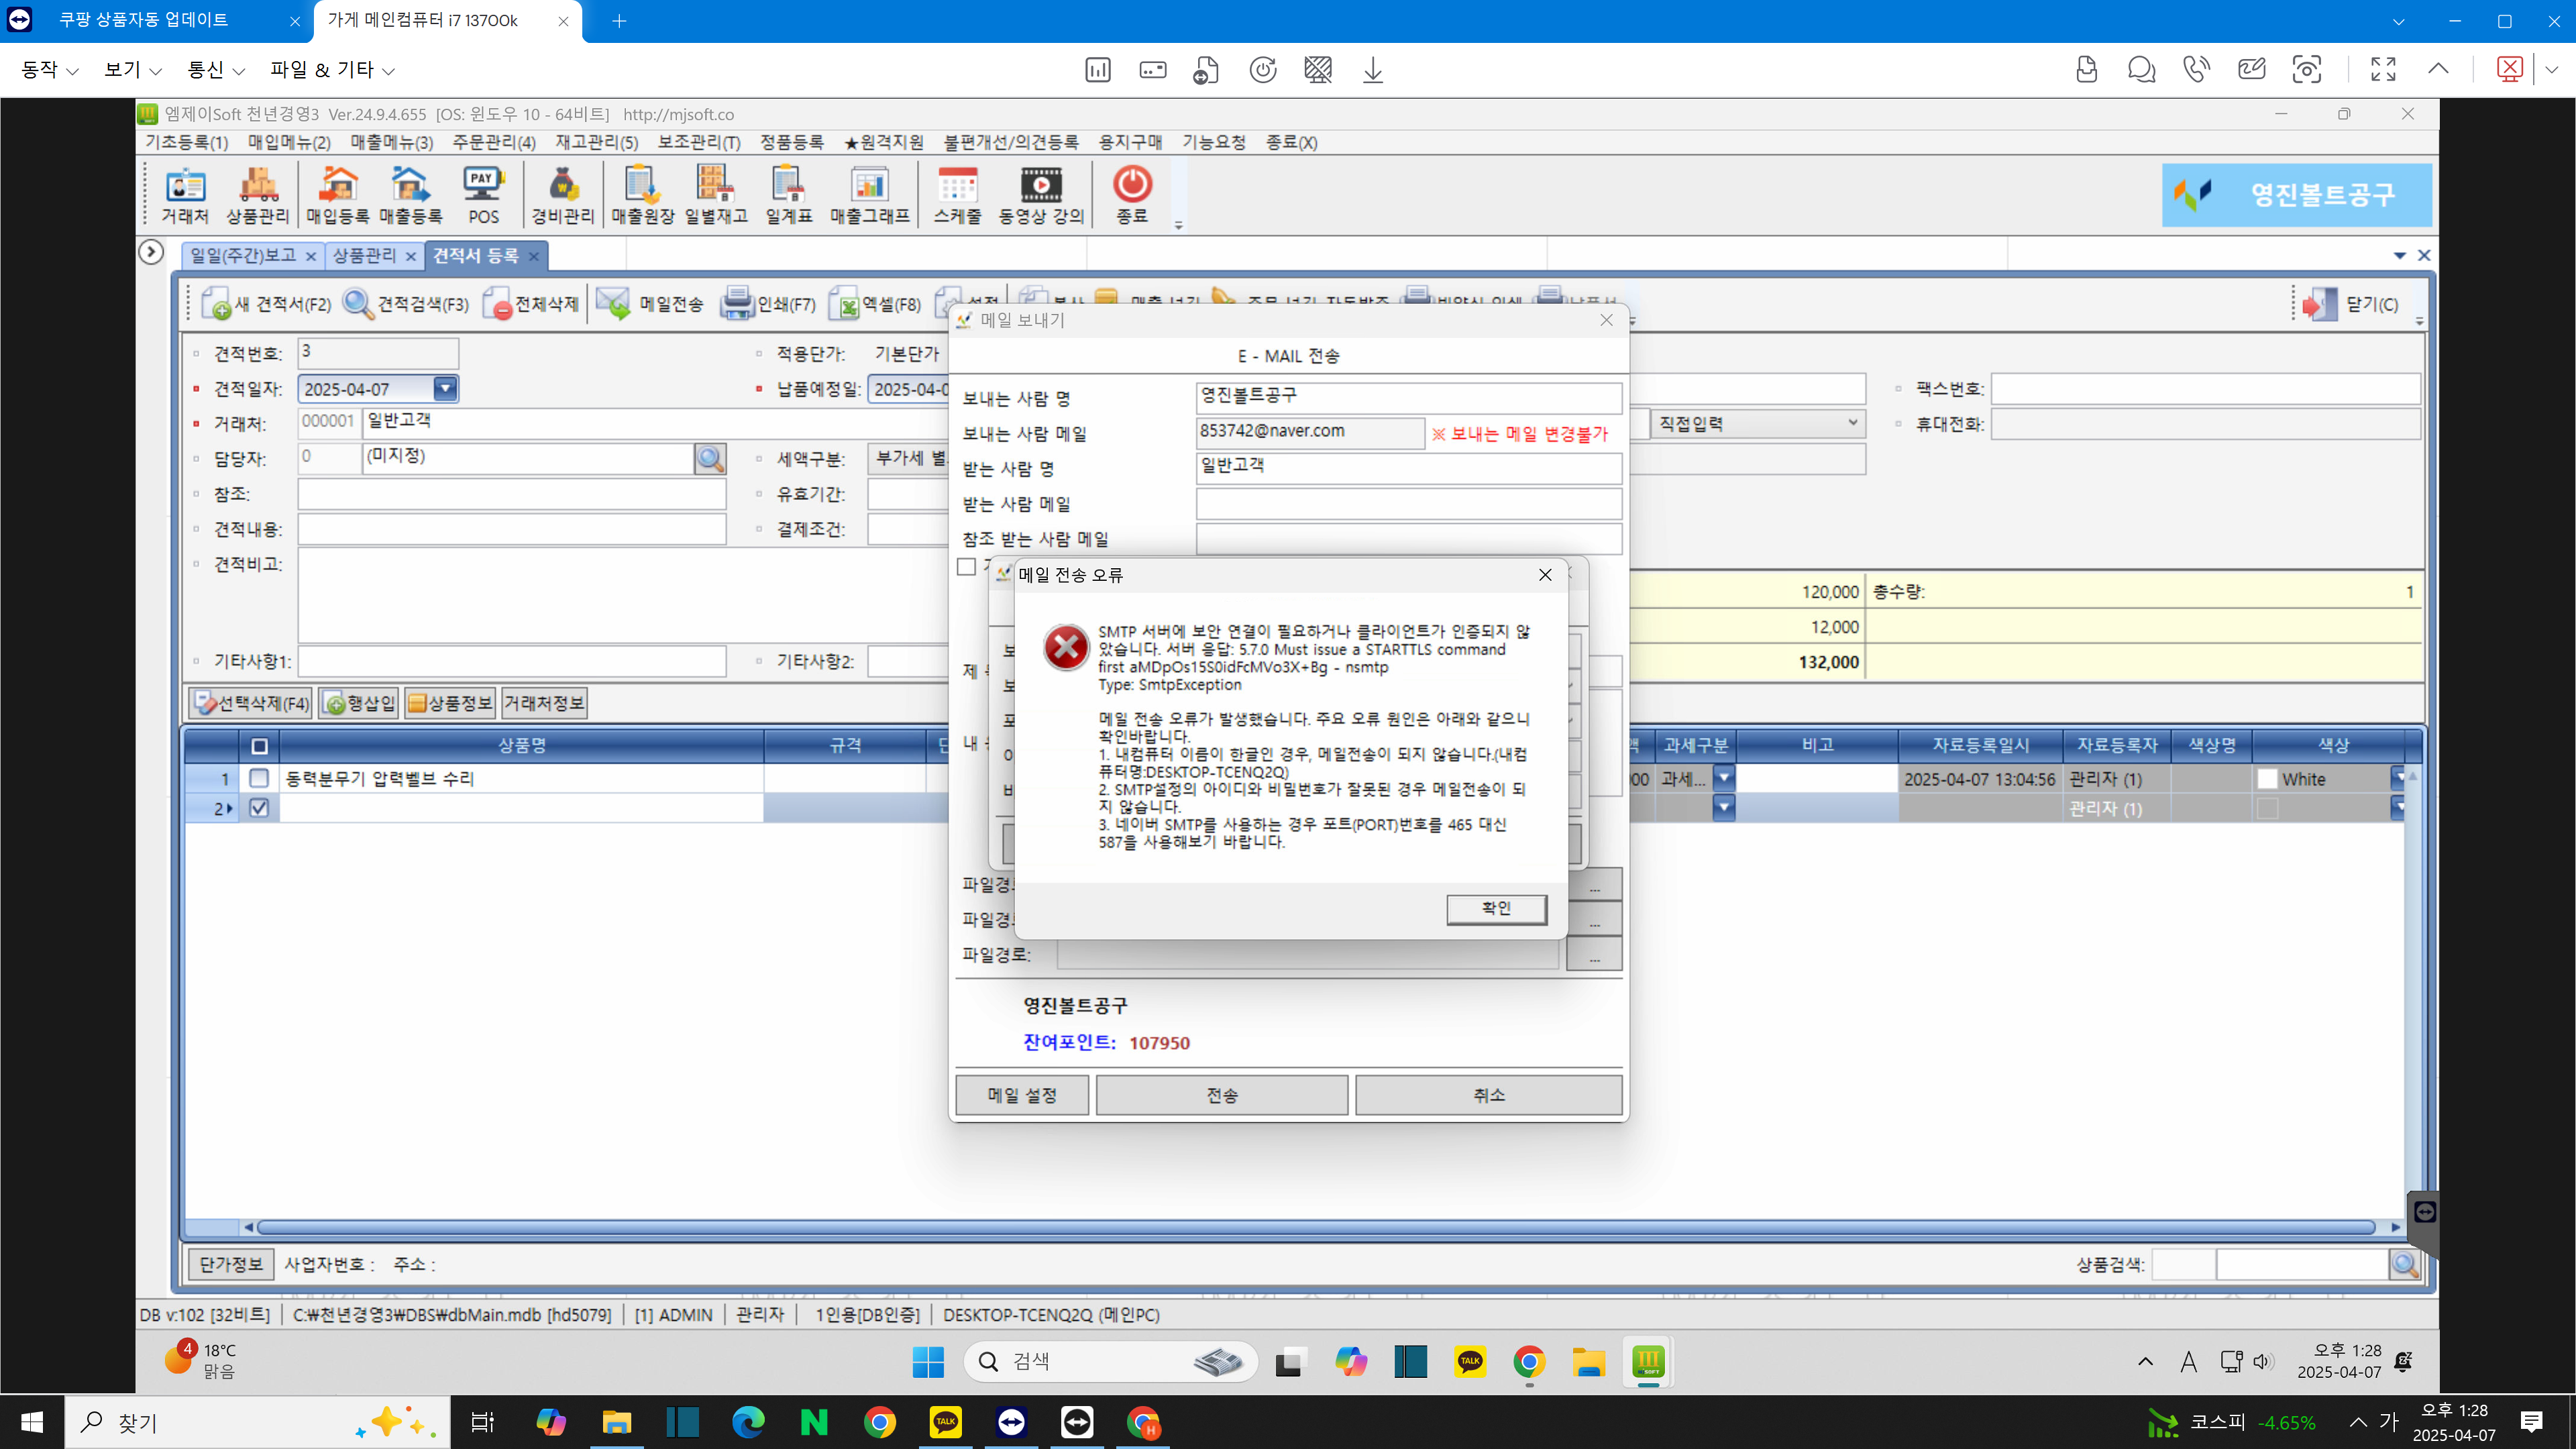
Task: Switch to the 일일(주간)보고 tab
Action: [x=243, y=256]
